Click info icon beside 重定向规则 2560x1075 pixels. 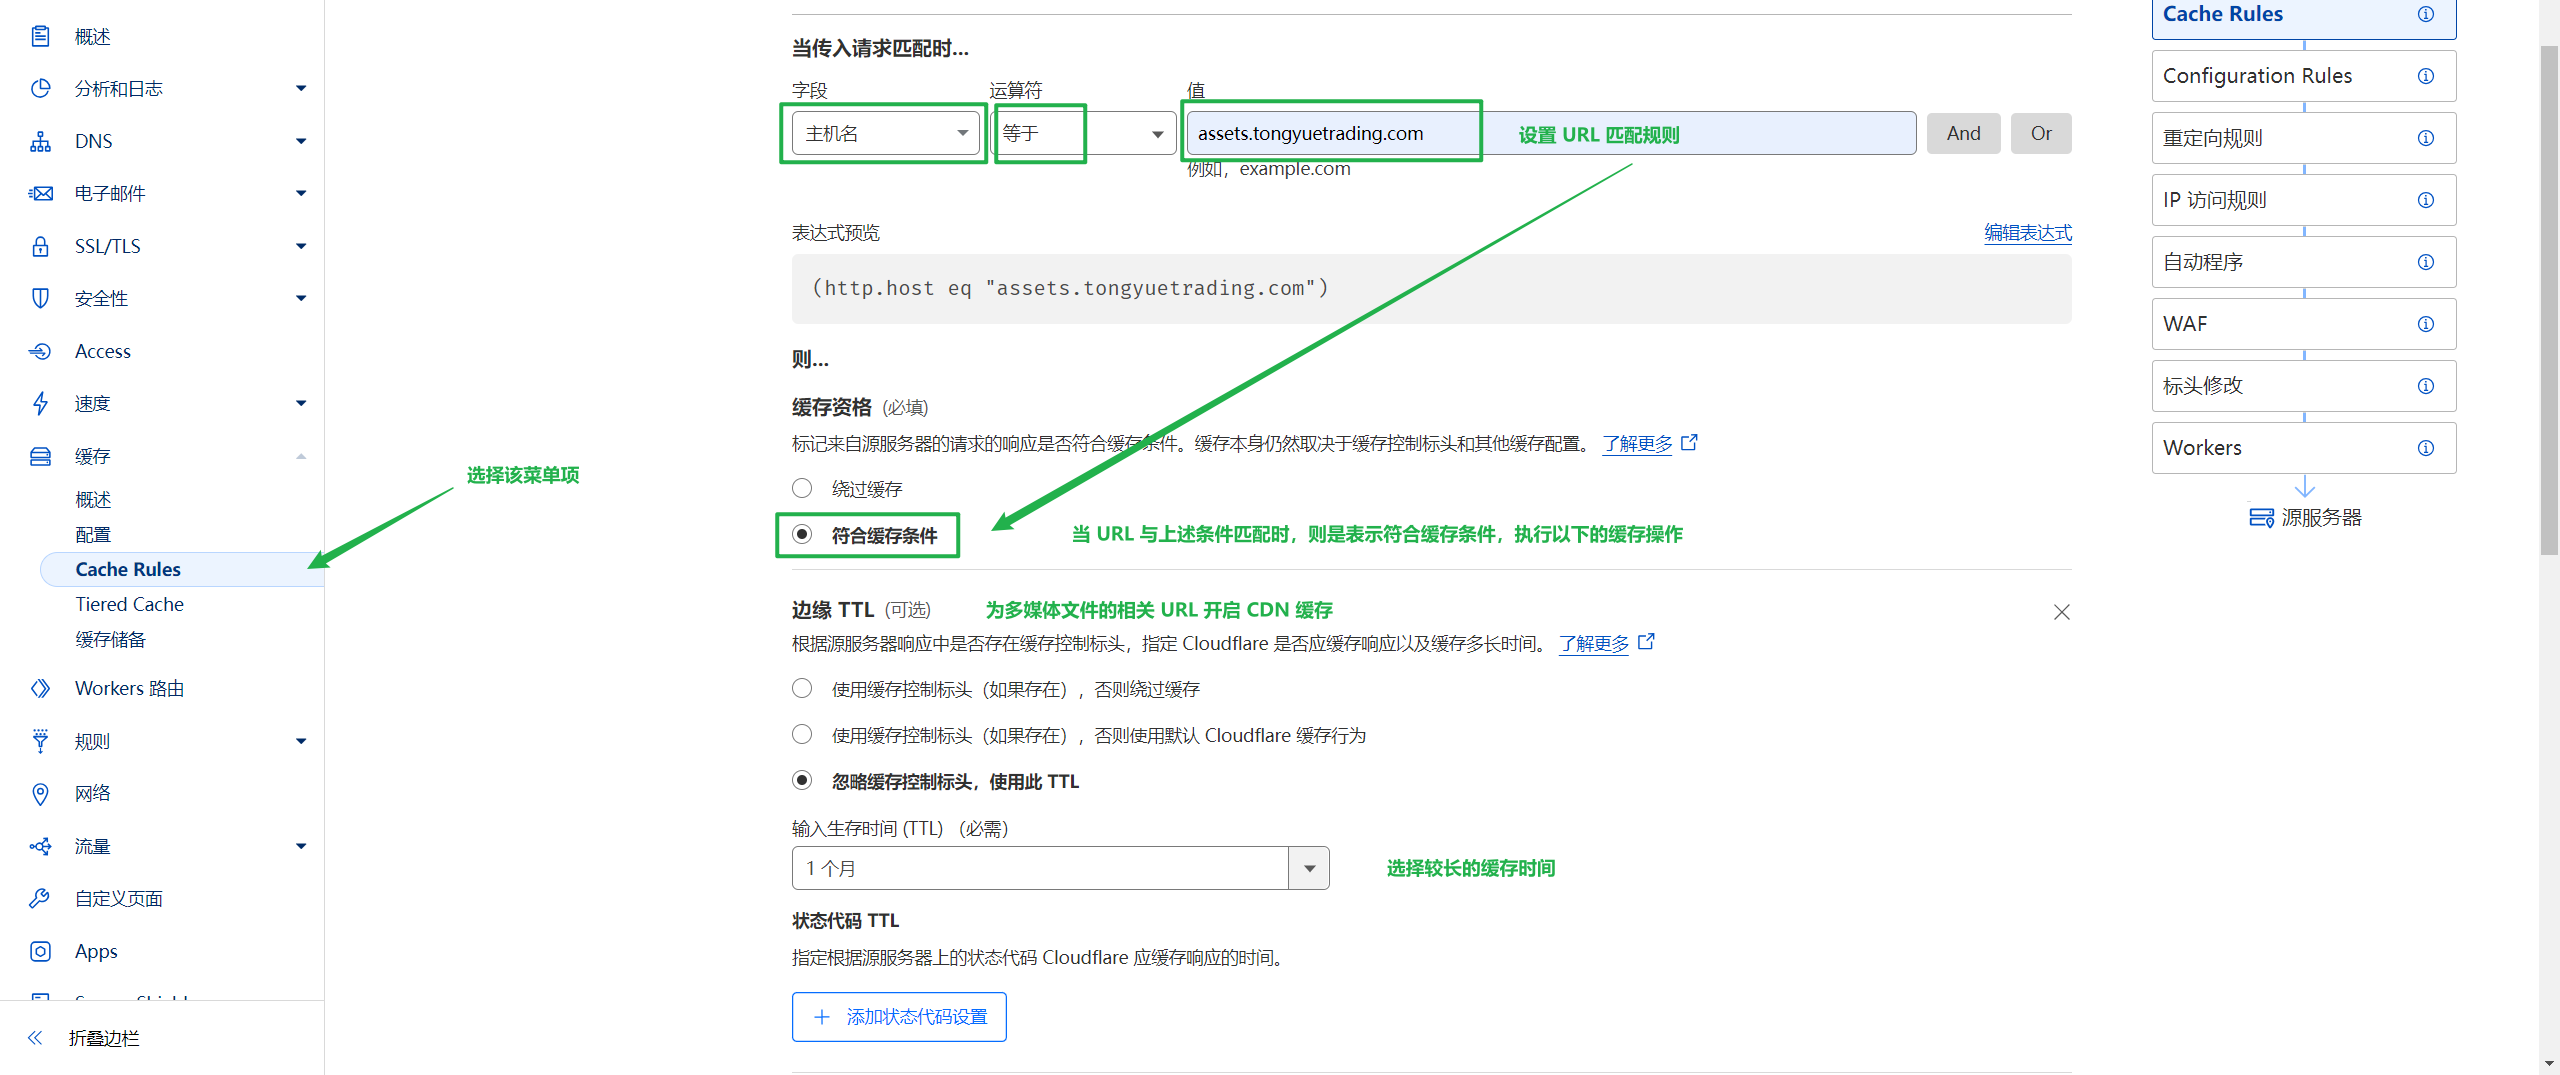[2426, 138]
